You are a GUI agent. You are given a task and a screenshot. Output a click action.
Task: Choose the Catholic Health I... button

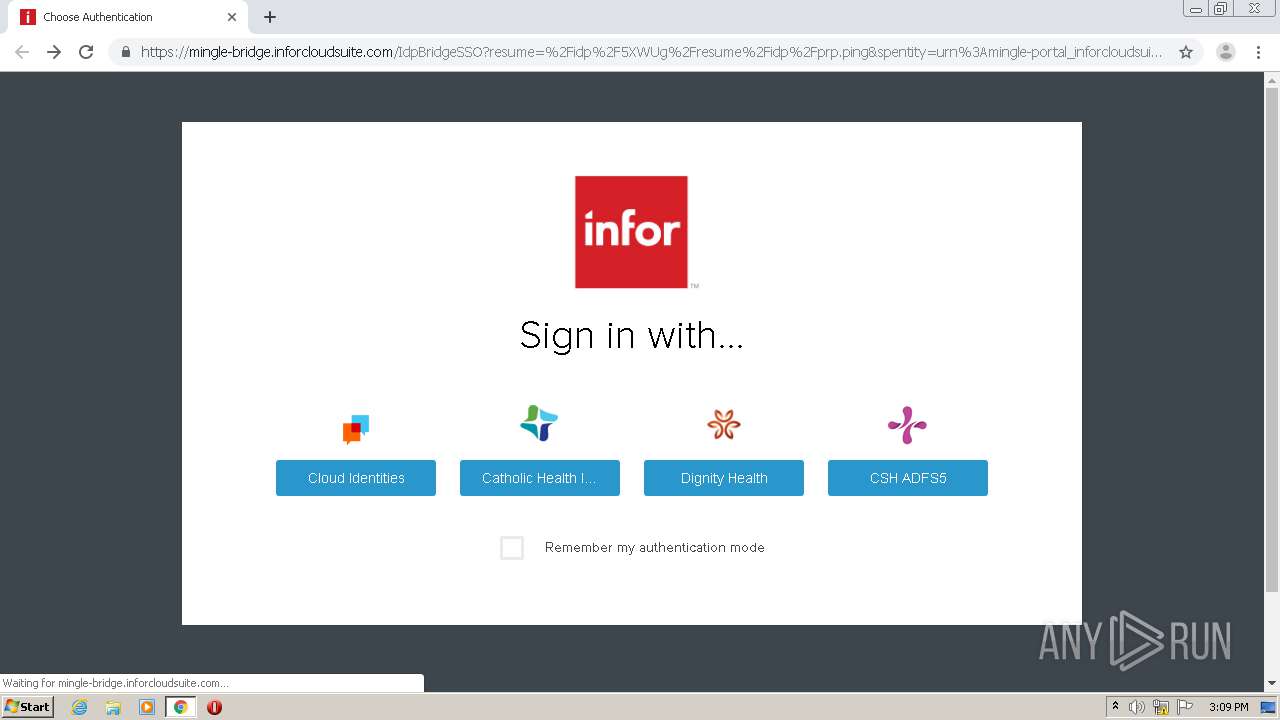[x=540, y=478]
